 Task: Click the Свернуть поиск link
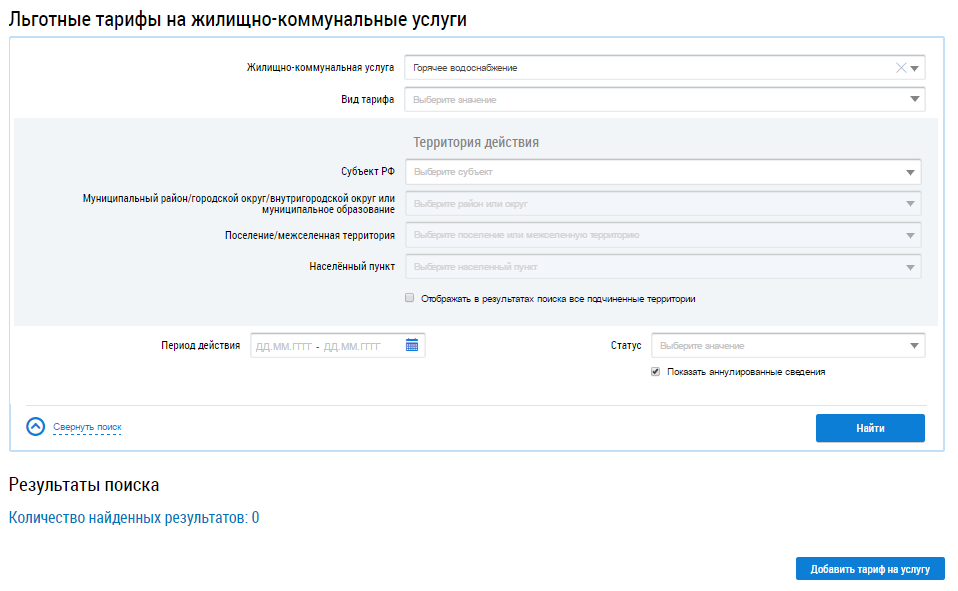pos(87,427)
